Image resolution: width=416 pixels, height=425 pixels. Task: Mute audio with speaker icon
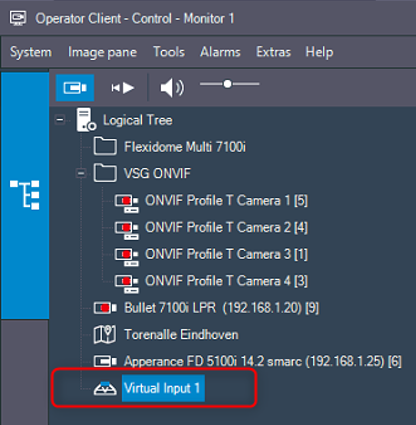(172, 88)
